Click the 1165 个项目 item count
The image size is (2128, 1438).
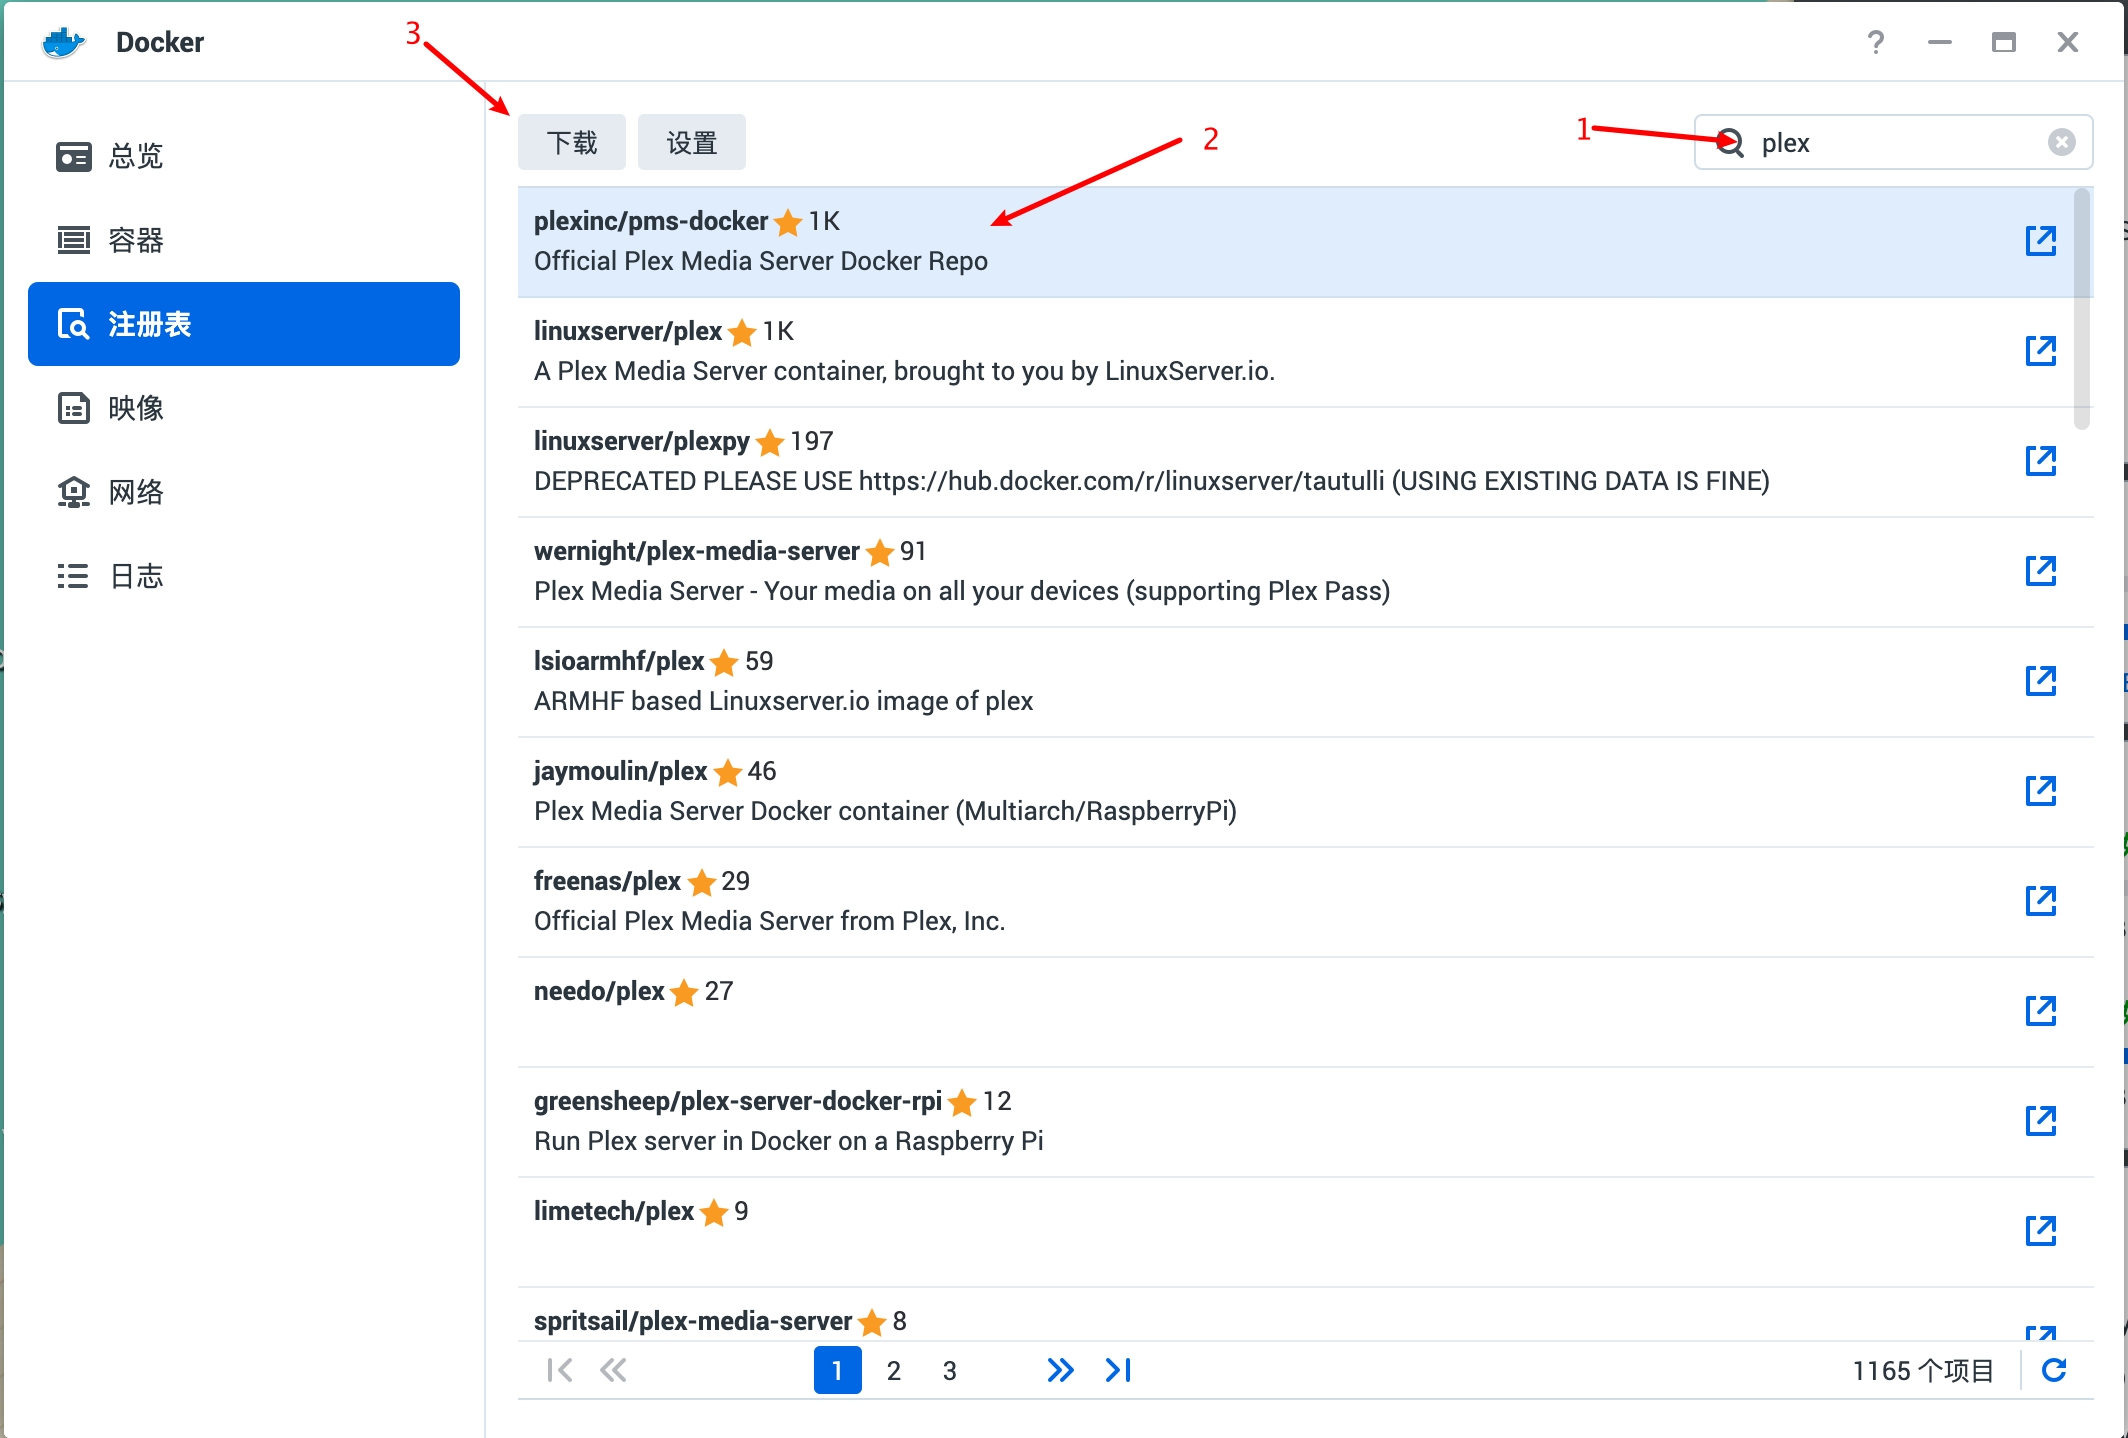click(x=1922, y=1371)
